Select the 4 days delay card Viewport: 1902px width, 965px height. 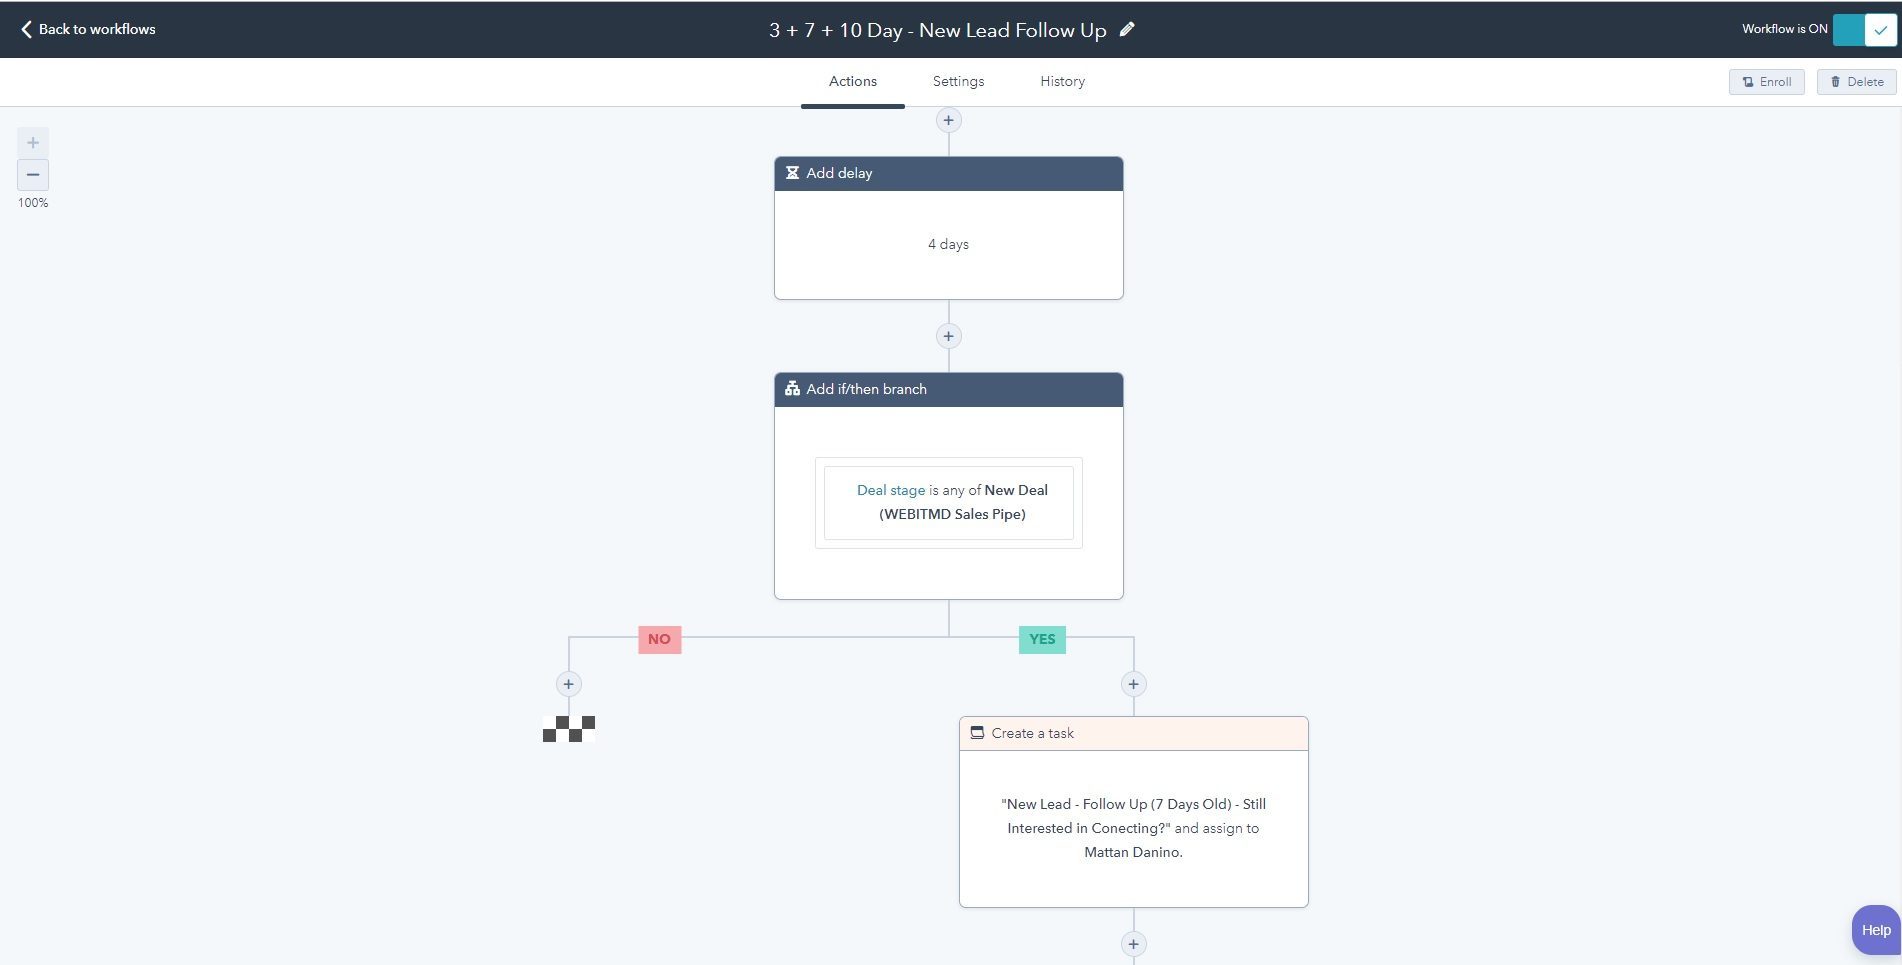[x=948, y=243]
